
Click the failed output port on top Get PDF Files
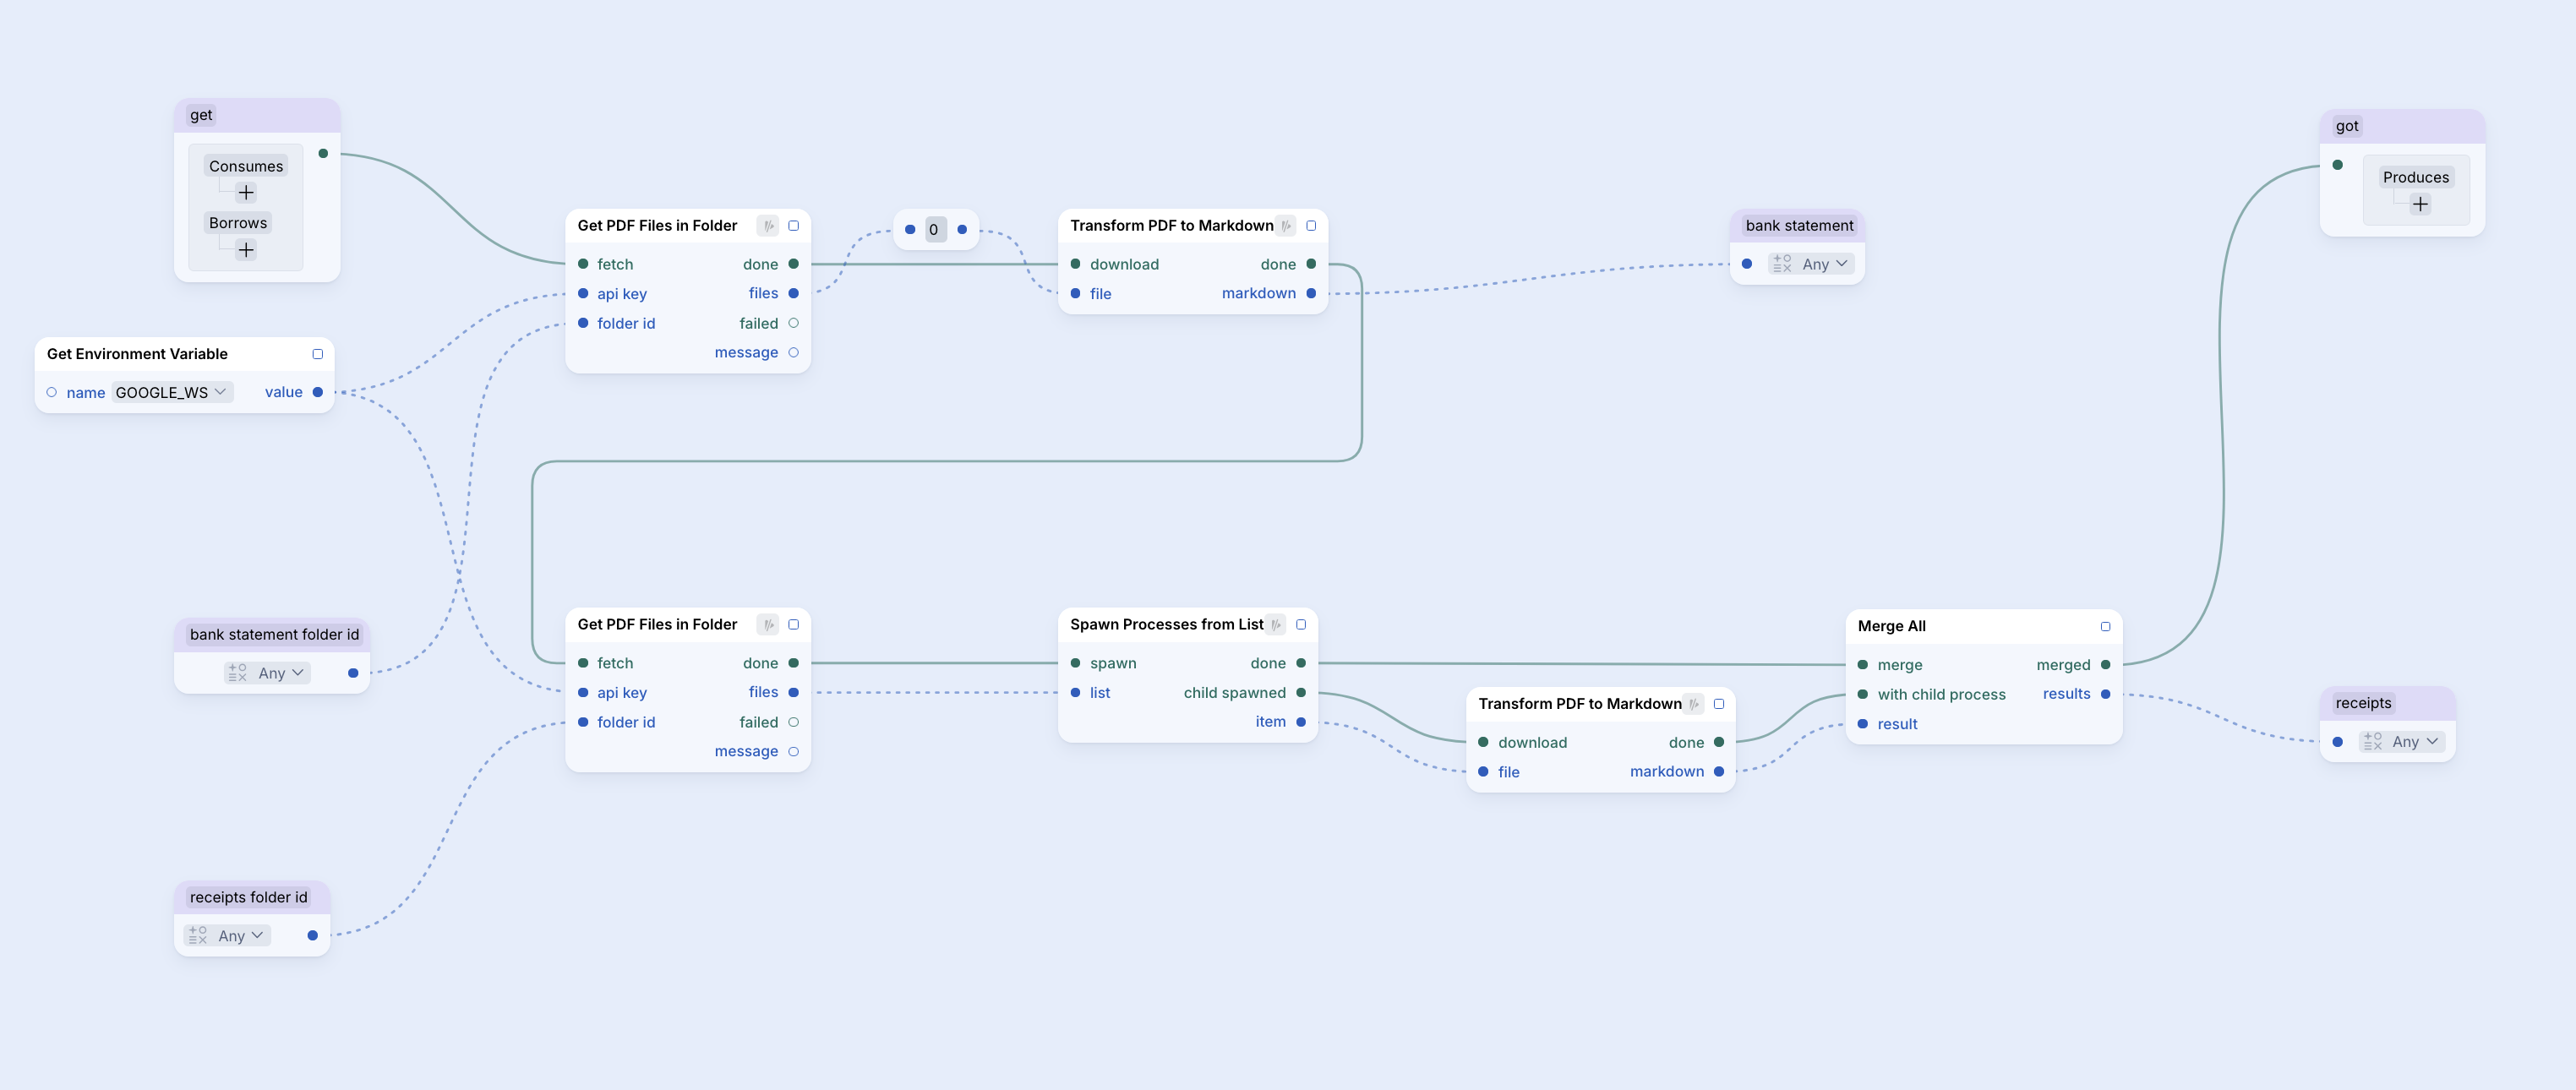click(x=794, y=324)
